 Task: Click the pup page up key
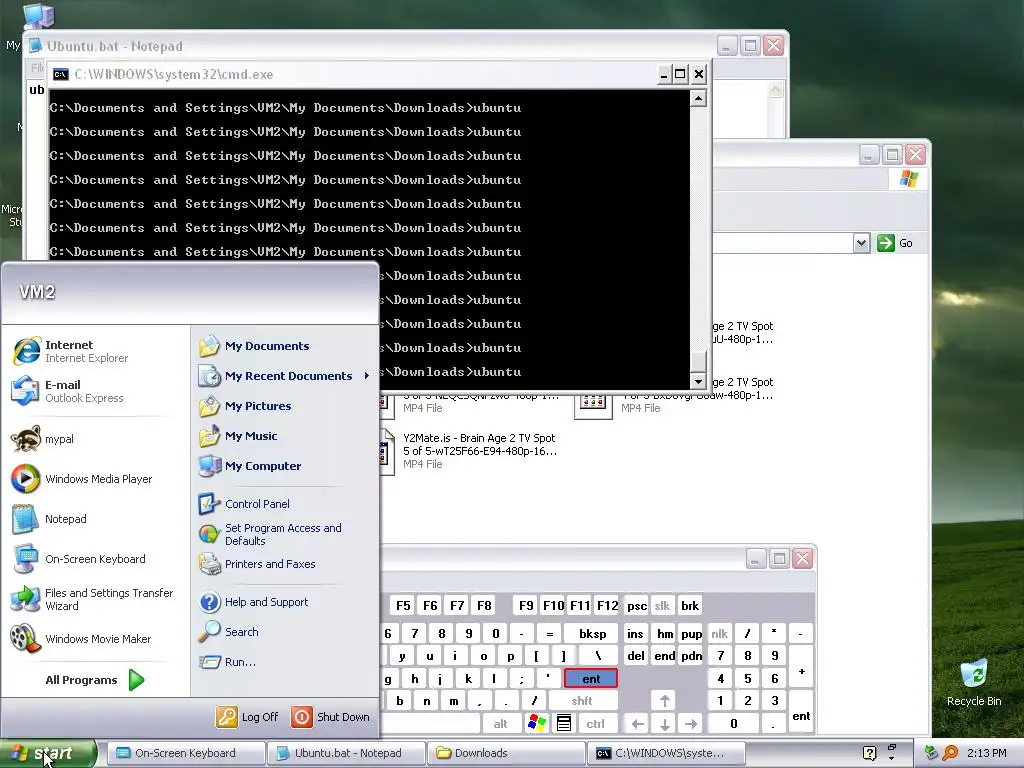coord(691,633)
